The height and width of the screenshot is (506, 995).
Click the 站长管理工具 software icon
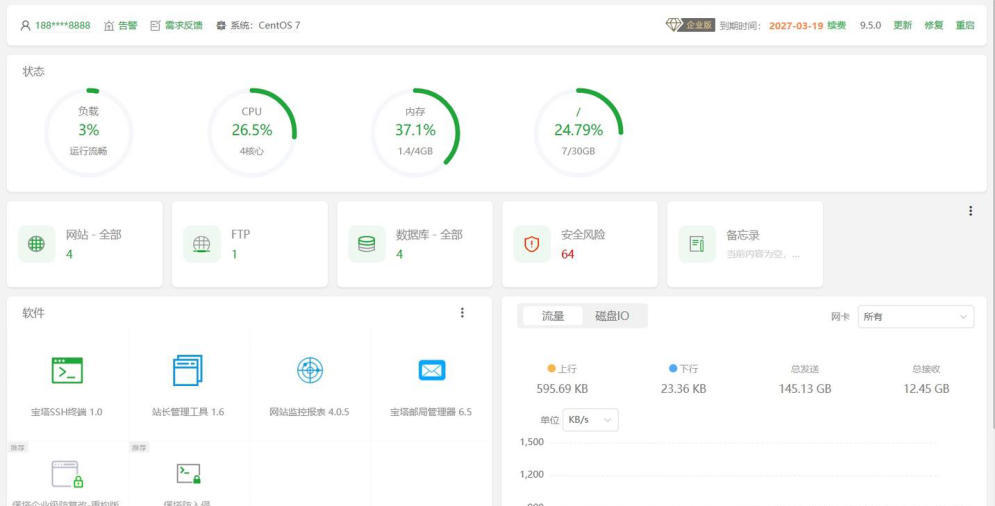click(188, 371)
